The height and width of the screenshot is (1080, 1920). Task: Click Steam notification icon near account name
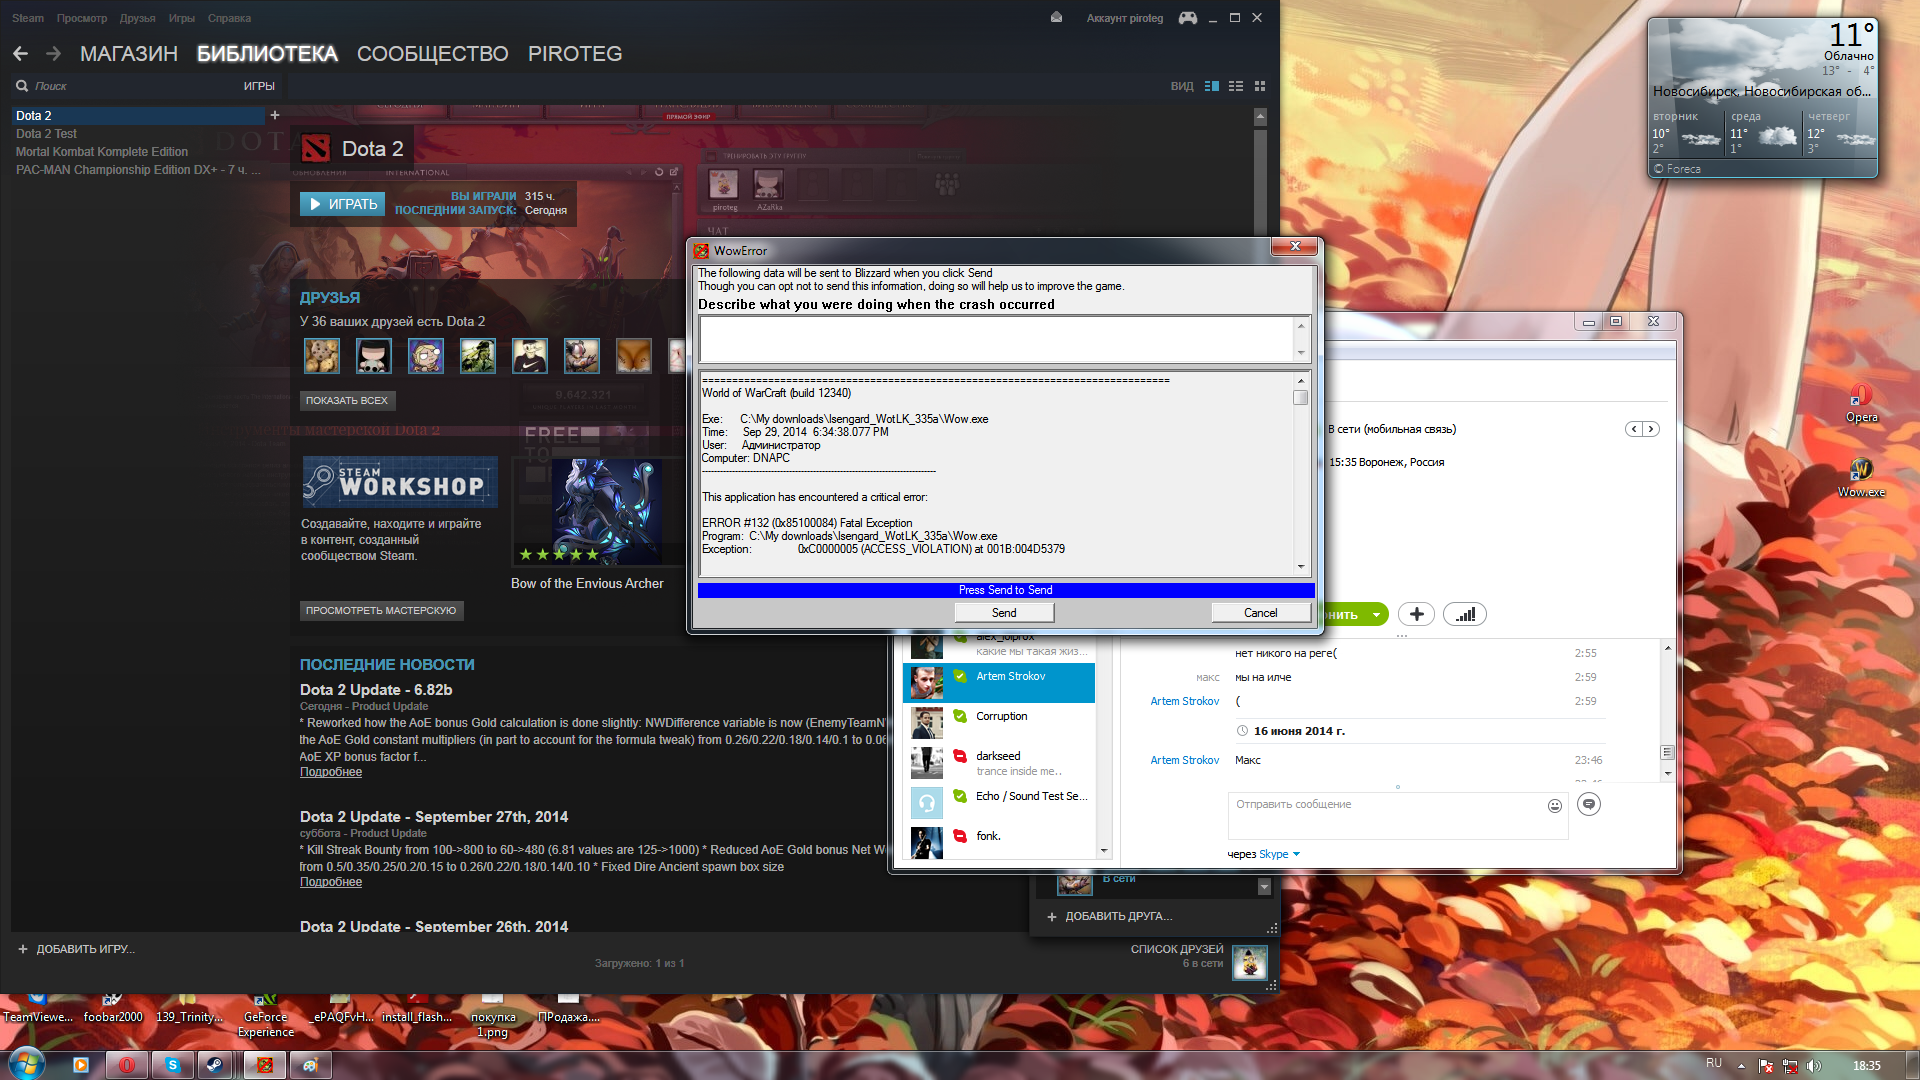pos(1056,18)
